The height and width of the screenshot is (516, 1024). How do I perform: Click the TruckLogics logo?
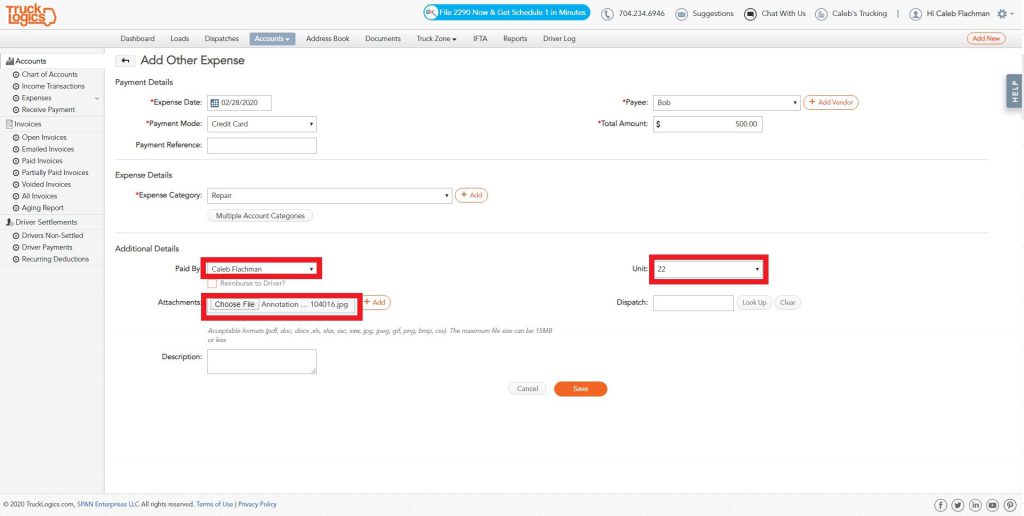click(31, 15)
